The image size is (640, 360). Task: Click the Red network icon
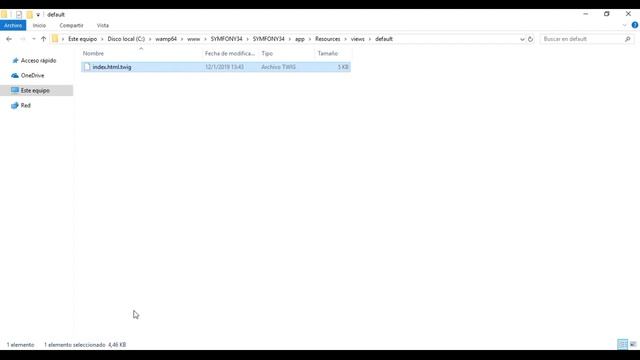pos(15,105)
